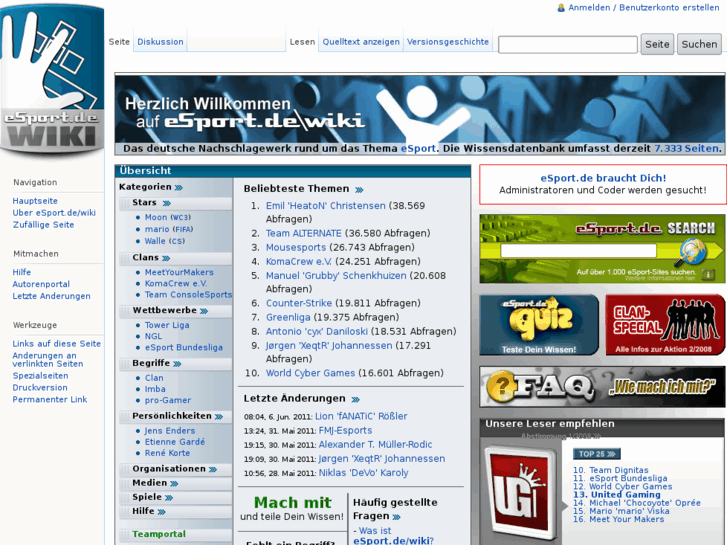The height and width of the screenshot is (545, 727).
Task: Click the eSport.de WIKI logo
Action: (52, 81)
